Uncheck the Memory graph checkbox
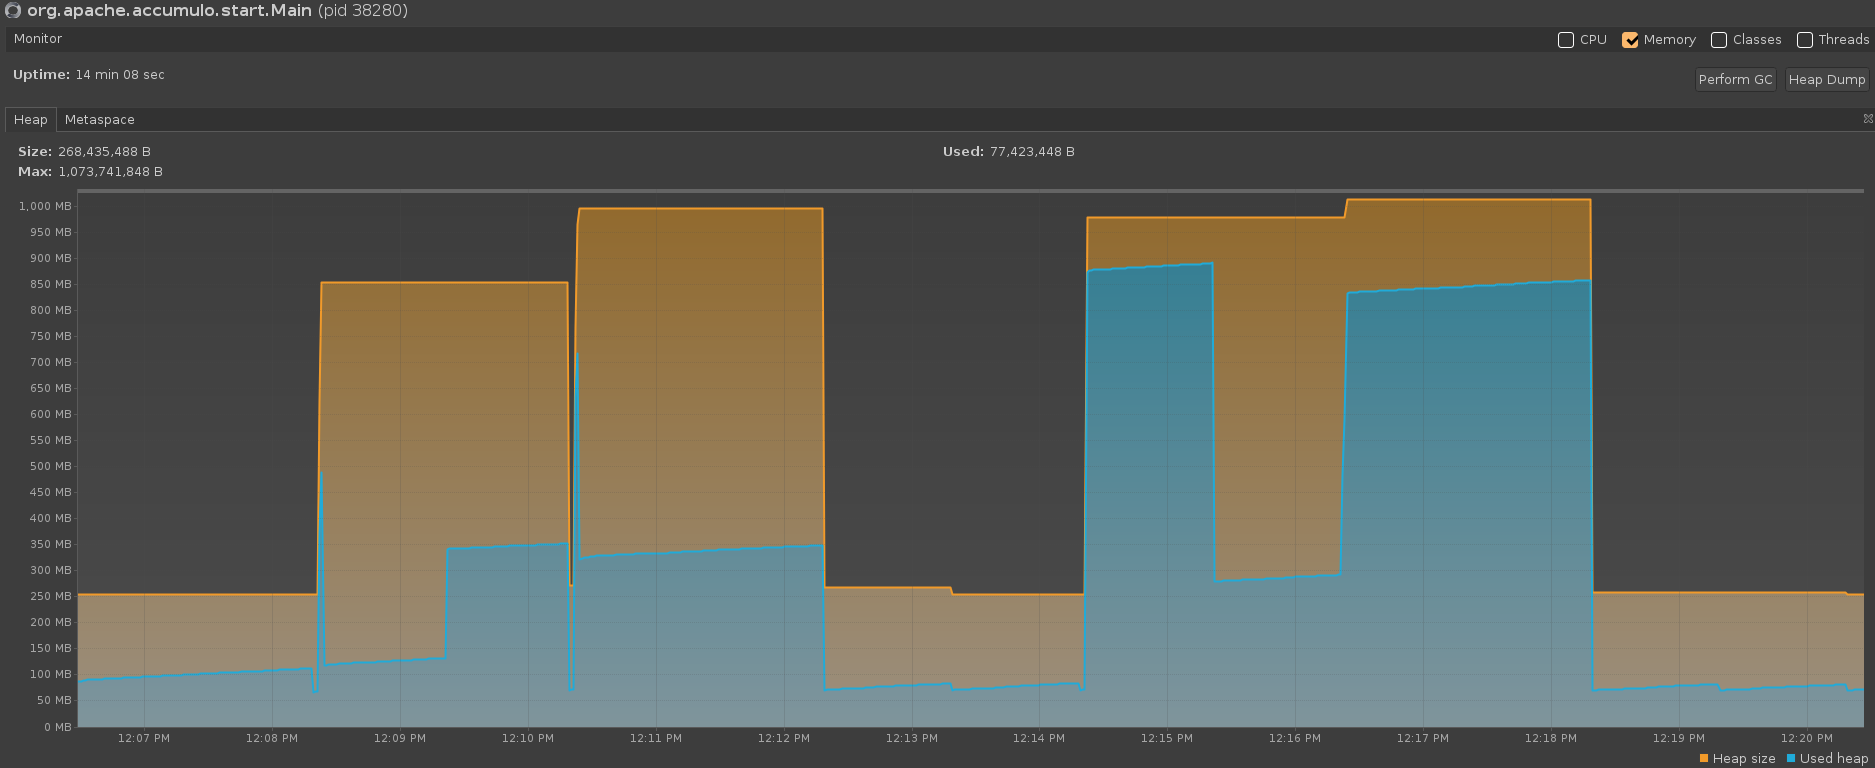 pyautogui.click(x=1630, y=40)
